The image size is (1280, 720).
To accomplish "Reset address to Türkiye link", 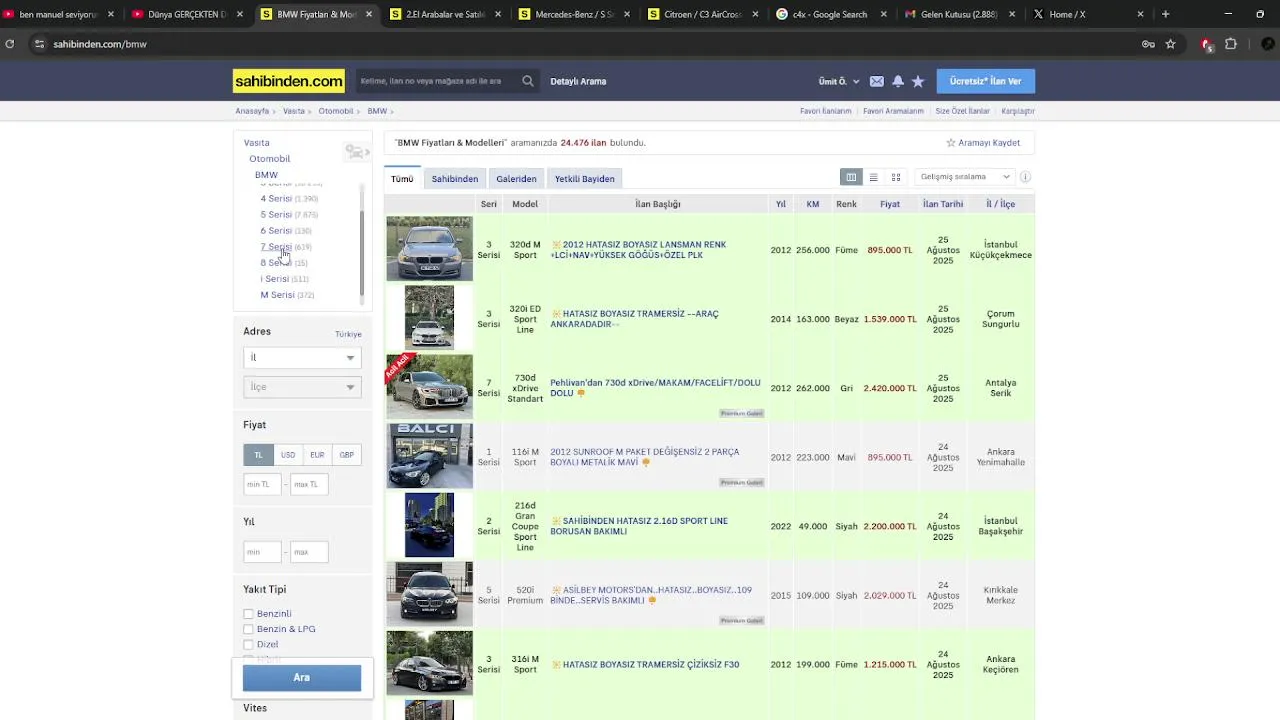I will pyautogui.click(x=348, y=334).
